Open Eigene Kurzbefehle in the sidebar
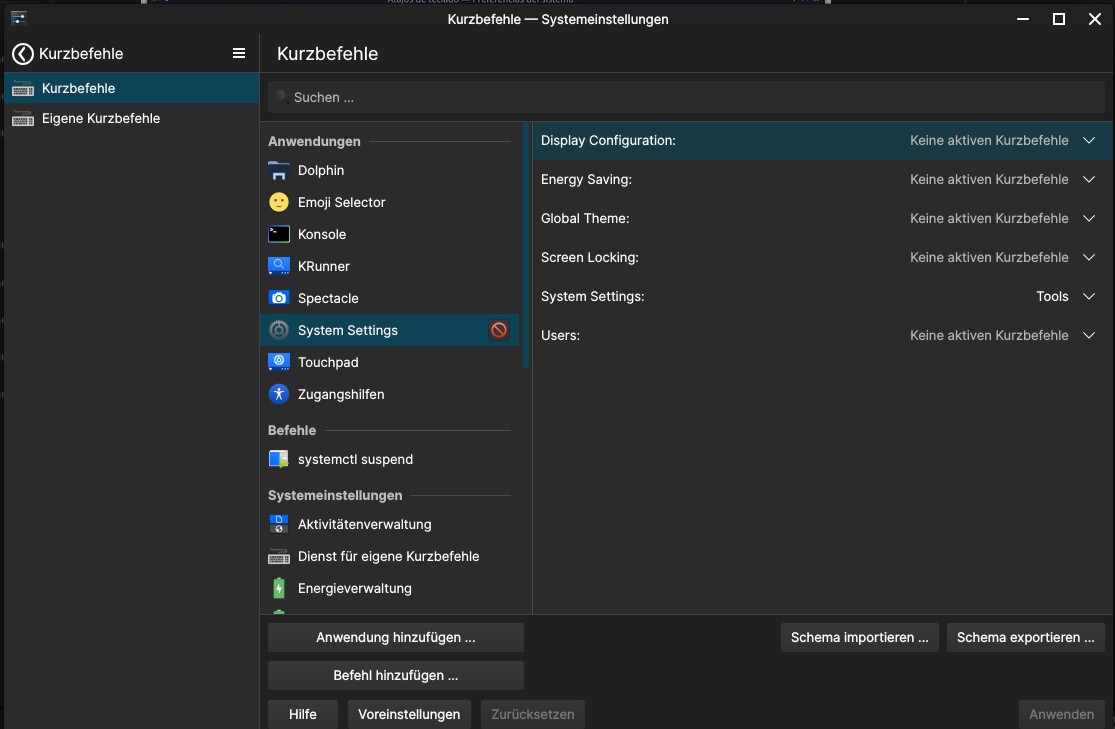This screenshot has height=729, width=1115. click(100, 118)
